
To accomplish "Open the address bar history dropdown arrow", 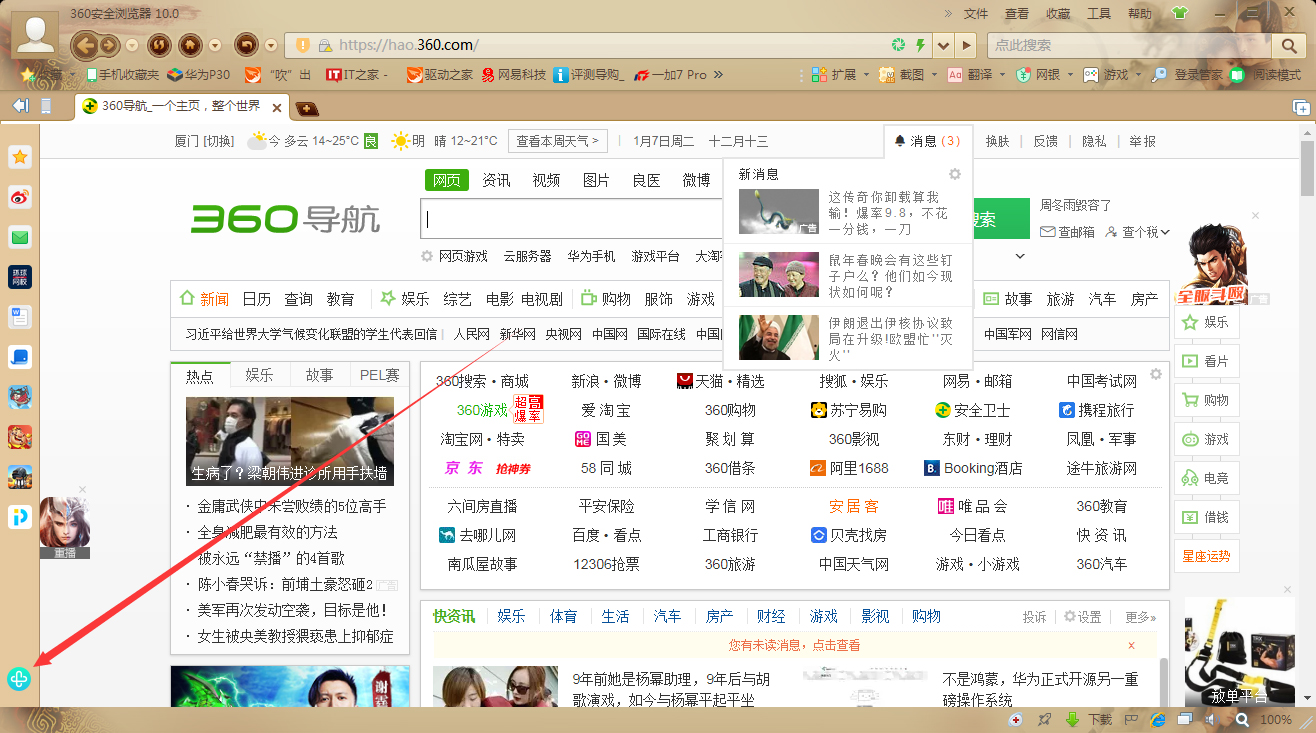I will (x=941, y=45).
